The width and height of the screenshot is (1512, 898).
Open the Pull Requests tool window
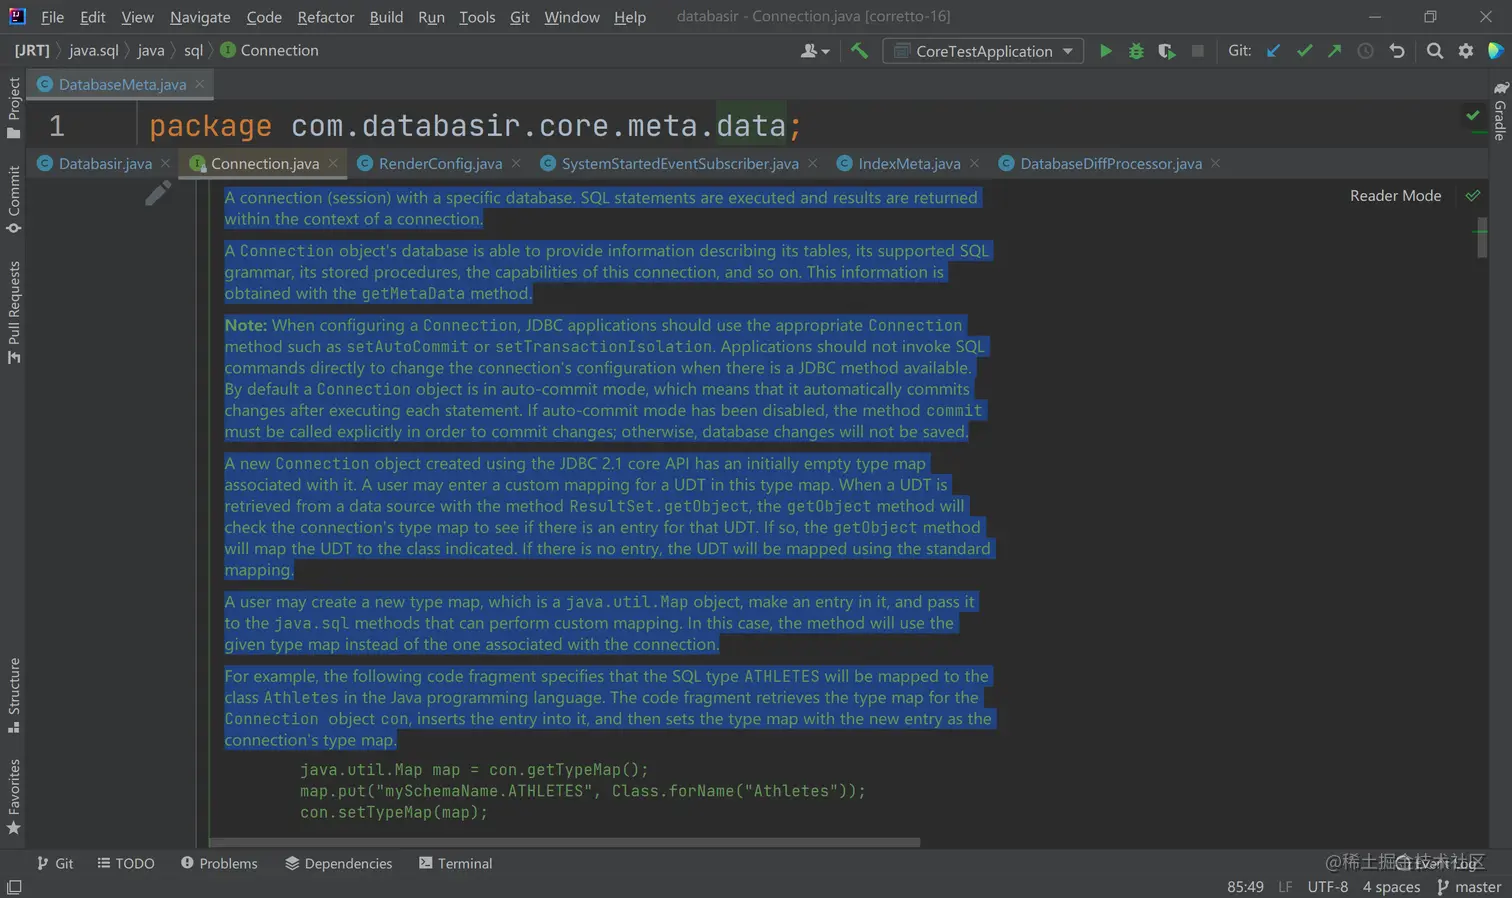coord(13,312)
